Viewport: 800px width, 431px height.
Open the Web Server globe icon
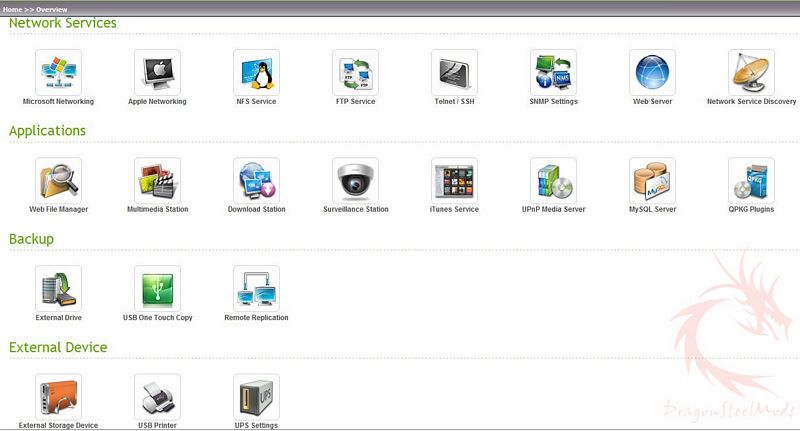tap(652, 72)
